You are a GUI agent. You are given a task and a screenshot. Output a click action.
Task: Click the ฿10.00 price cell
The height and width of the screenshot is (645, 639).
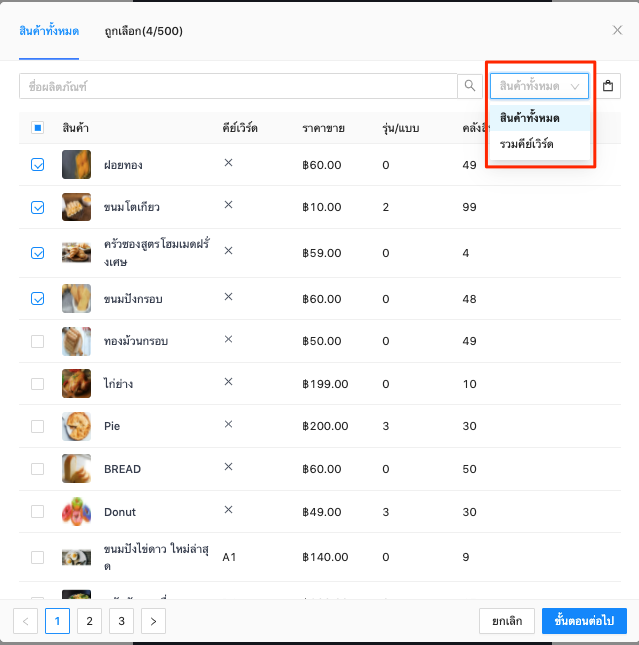pyautogui.click(x=321, y=207)
